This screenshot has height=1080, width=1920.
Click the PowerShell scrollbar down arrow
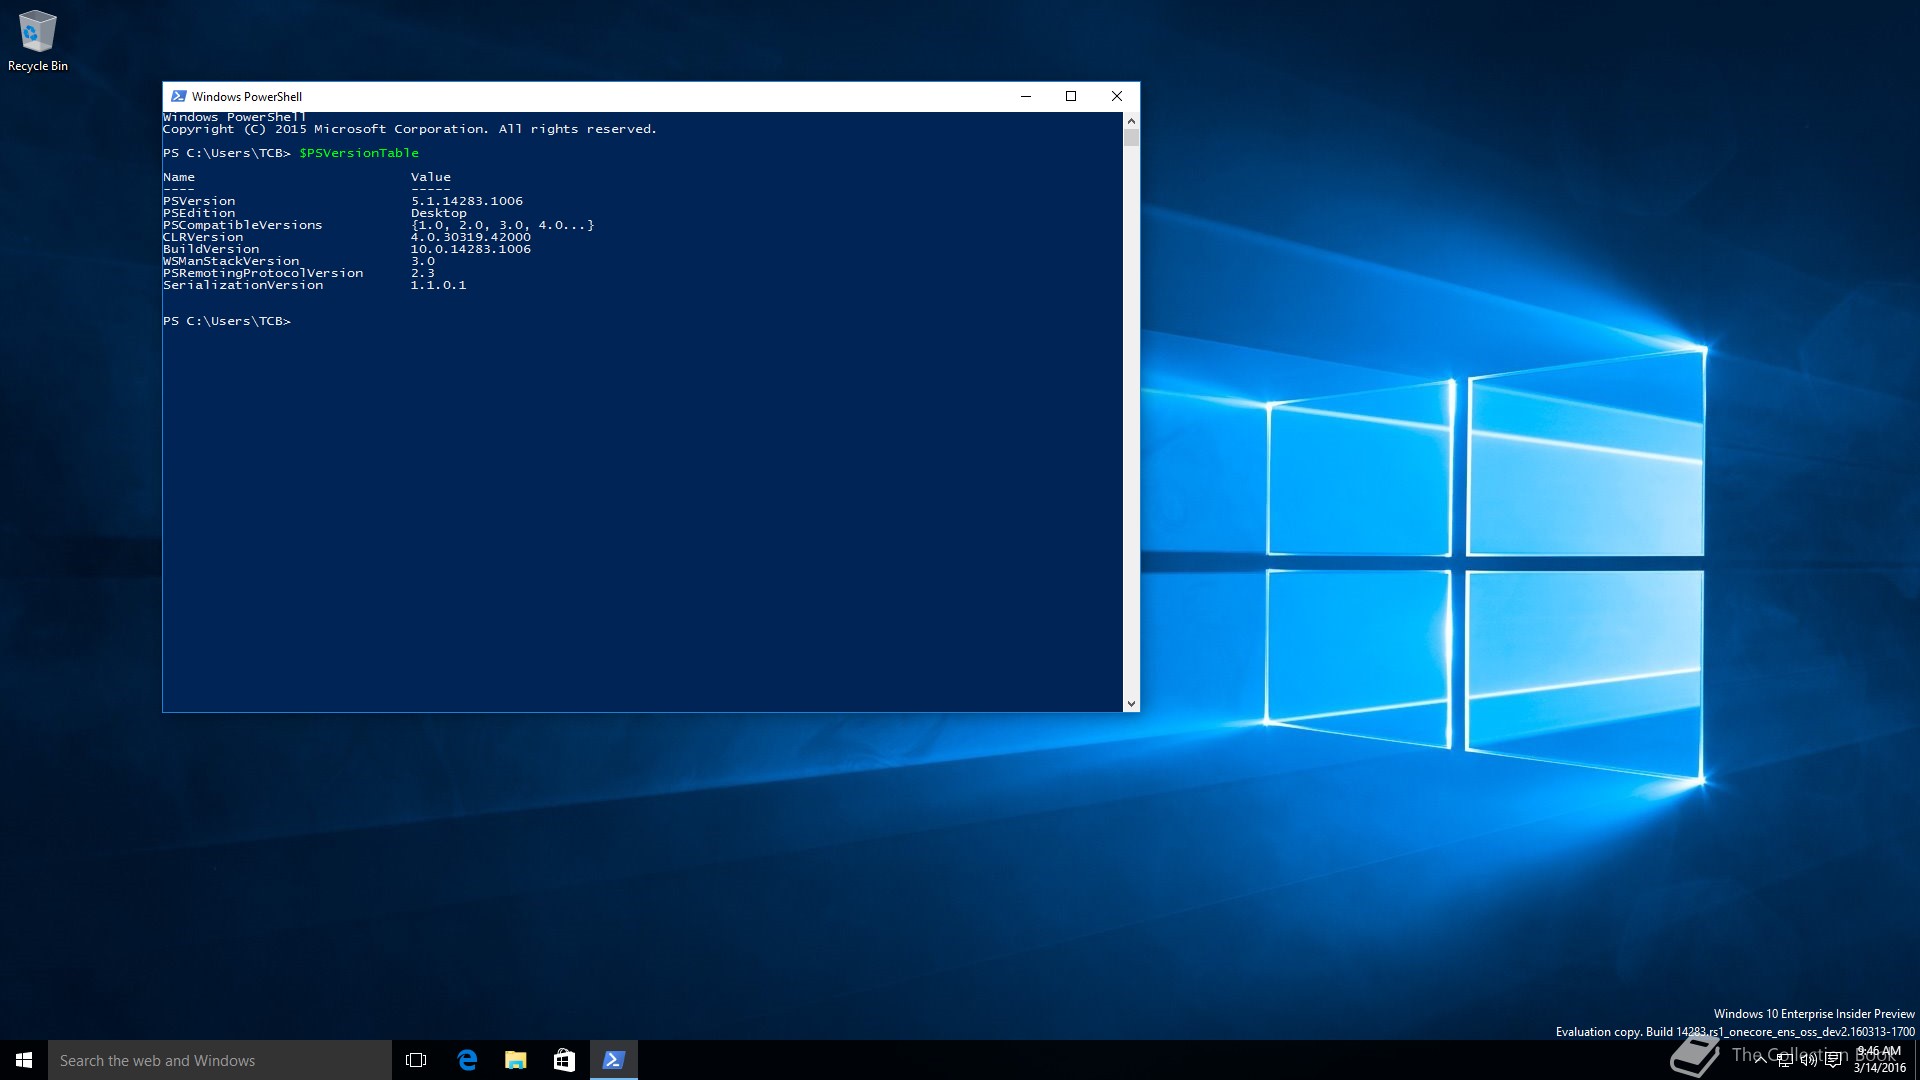(1131, 704)
